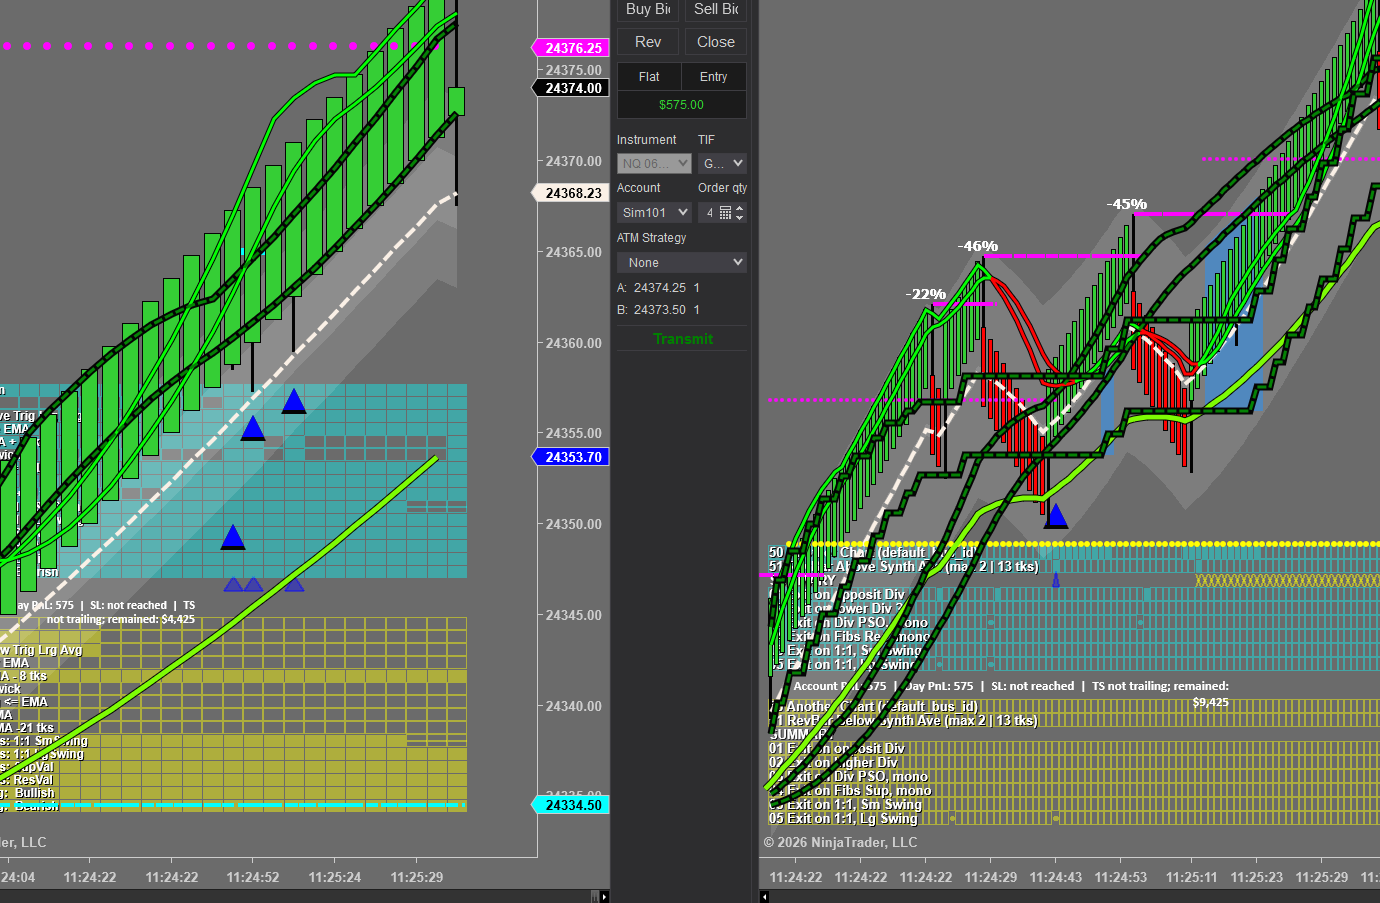Click into the Order qty field
This screenshot has width=1380, height=903.
click(709, 213)
